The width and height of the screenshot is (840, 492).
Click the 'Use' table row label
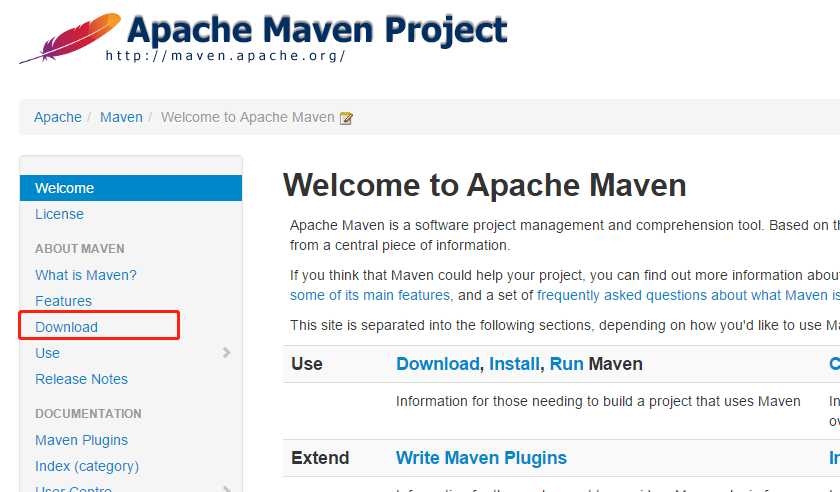point(307,364)
